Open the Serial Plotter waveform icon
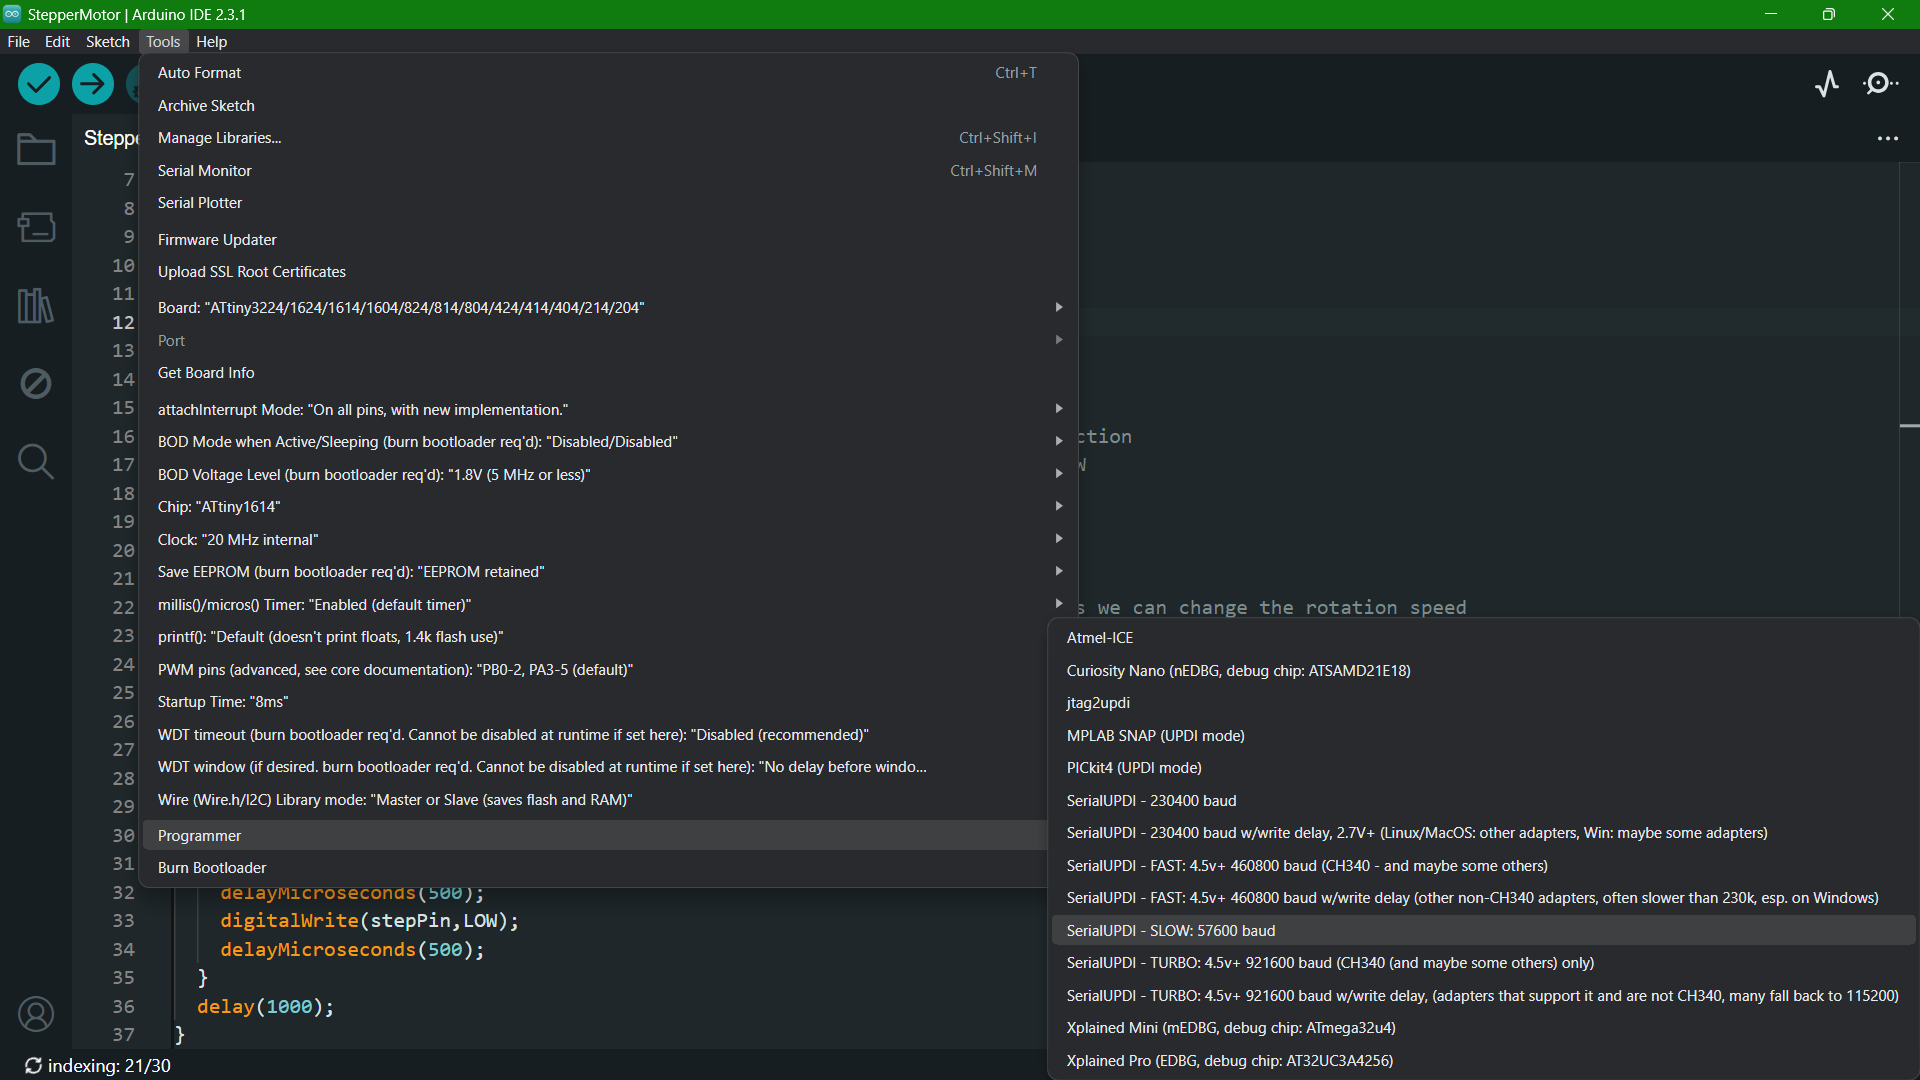Screen dimensions: 1920x1080 point(1827,84)
